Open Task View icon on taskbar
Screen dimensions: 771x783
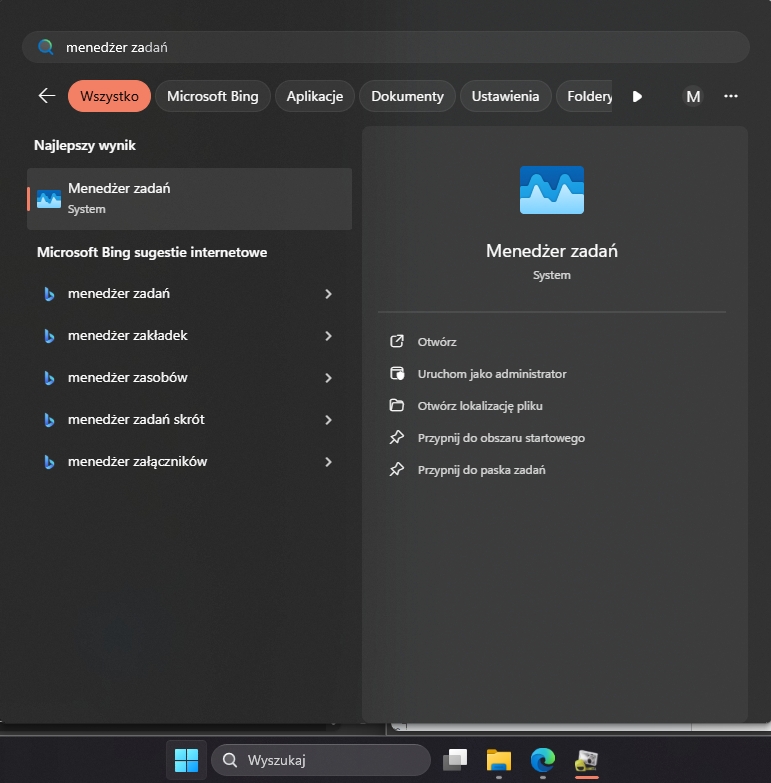click(456, 759)
